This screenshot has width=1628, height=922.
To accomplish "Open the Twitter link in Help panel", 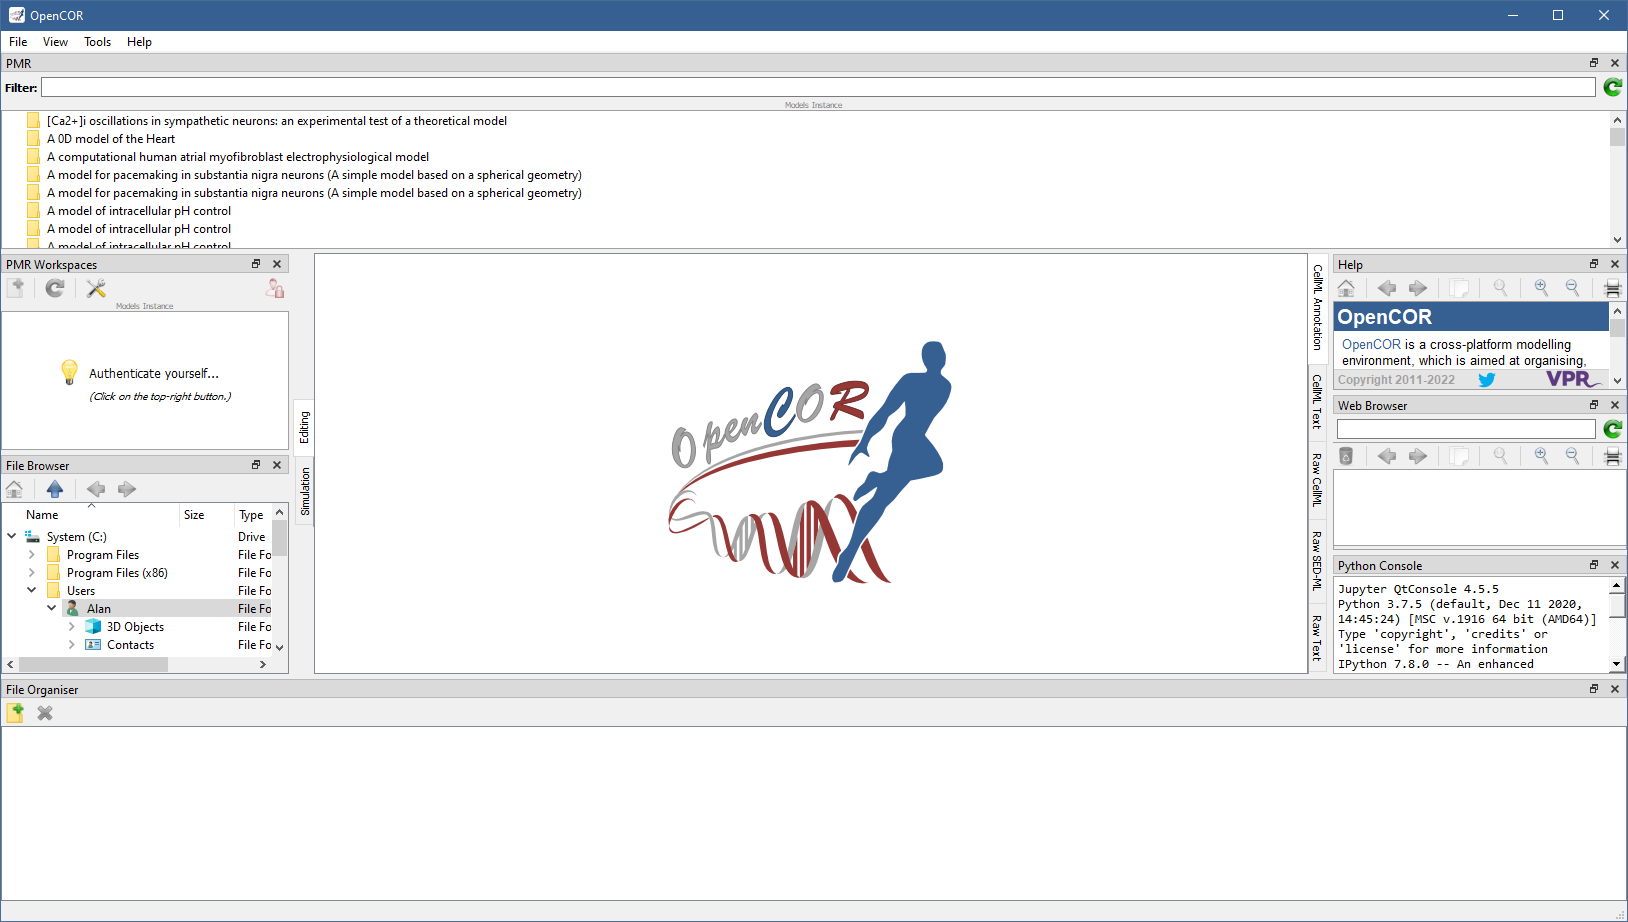I will pos(1487,380).
